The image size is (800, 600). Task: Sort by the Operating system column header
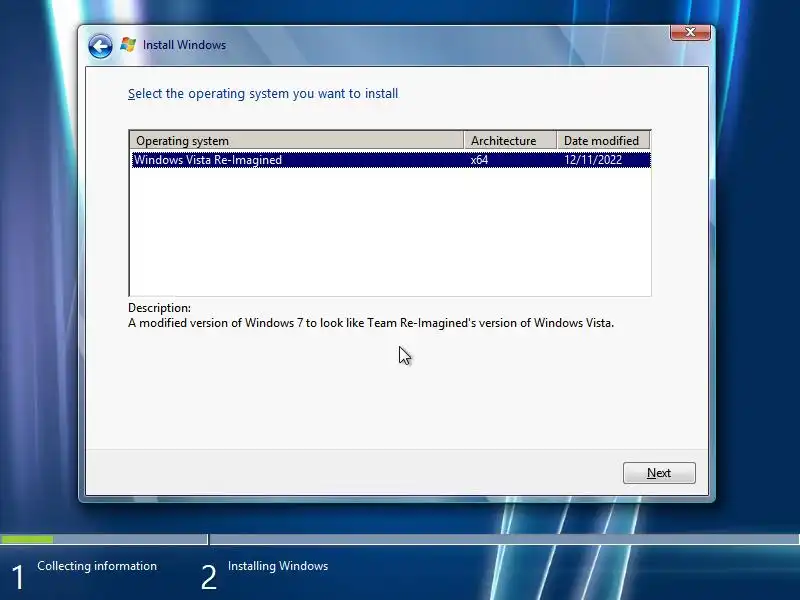tap(296, 140)
